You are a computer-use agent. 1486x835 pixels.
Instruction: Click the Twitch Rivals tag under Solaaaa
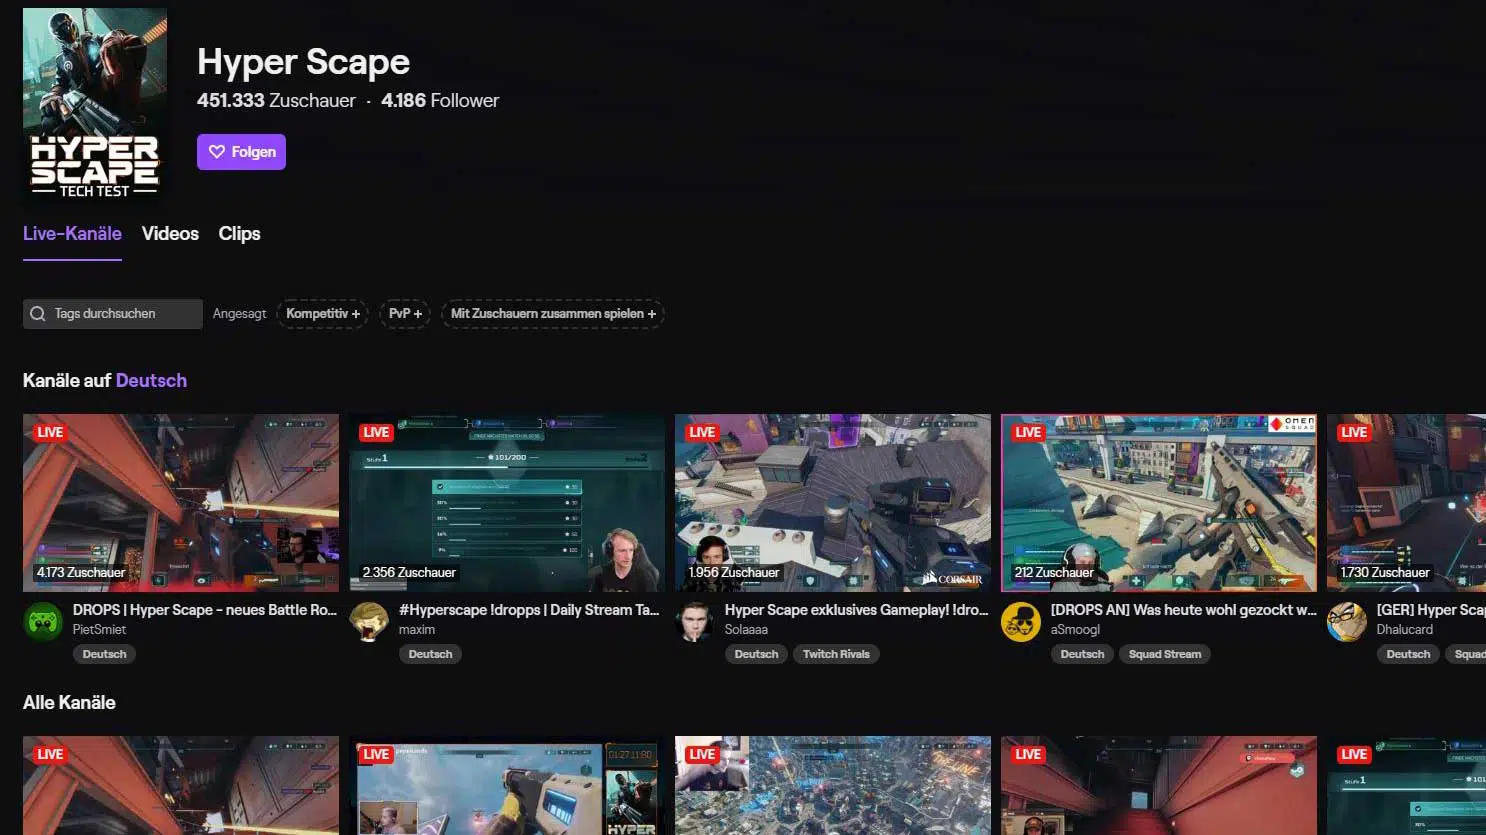[x=836, y=654]
